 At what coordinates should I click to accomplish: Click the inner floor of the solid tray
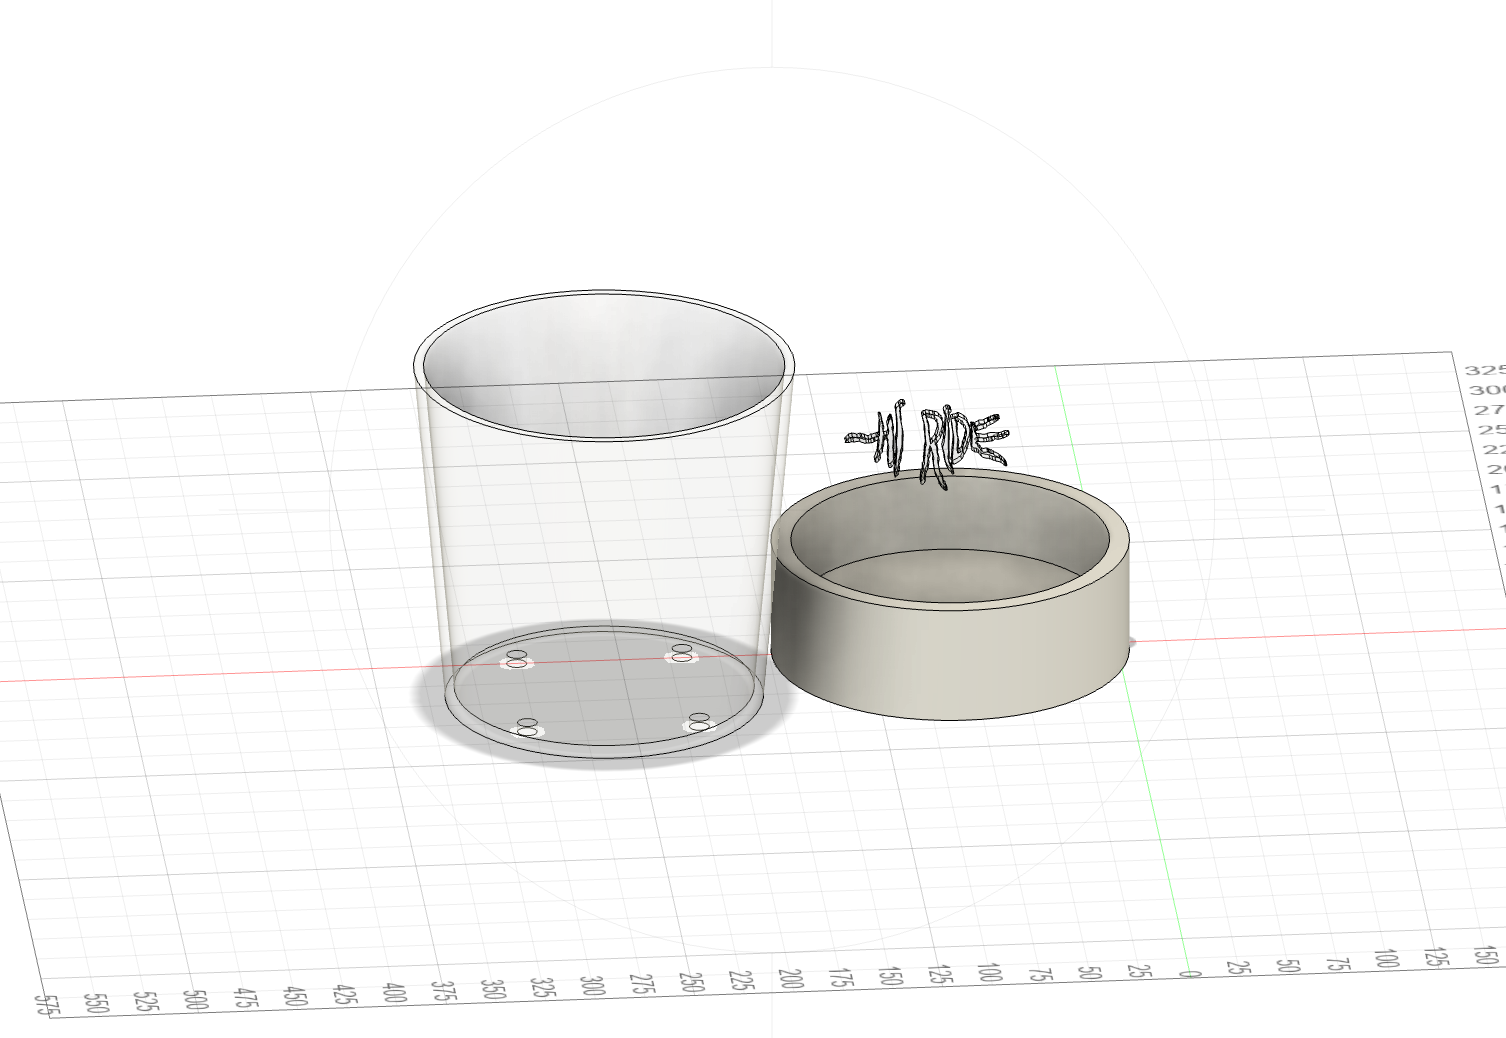click(950, 578)
